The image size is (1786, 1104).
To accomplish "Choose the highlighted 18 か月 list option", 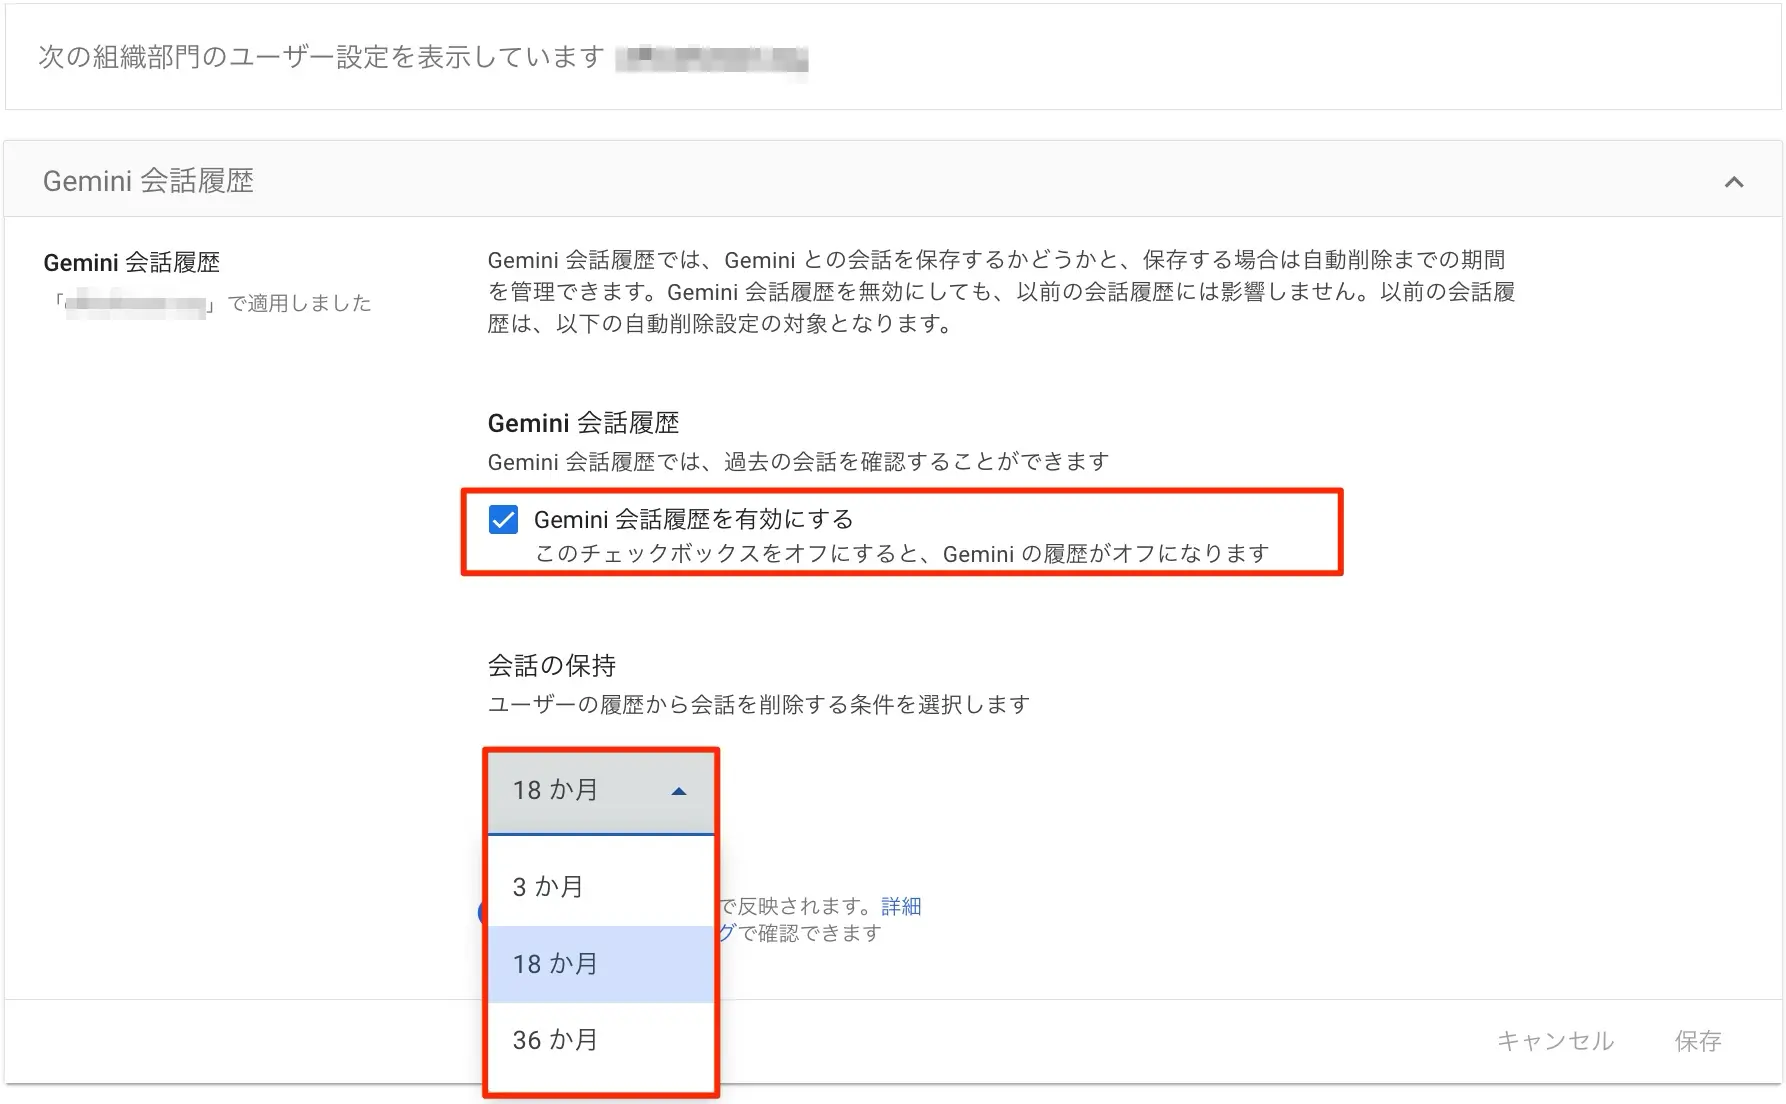I will pos(601,964).
